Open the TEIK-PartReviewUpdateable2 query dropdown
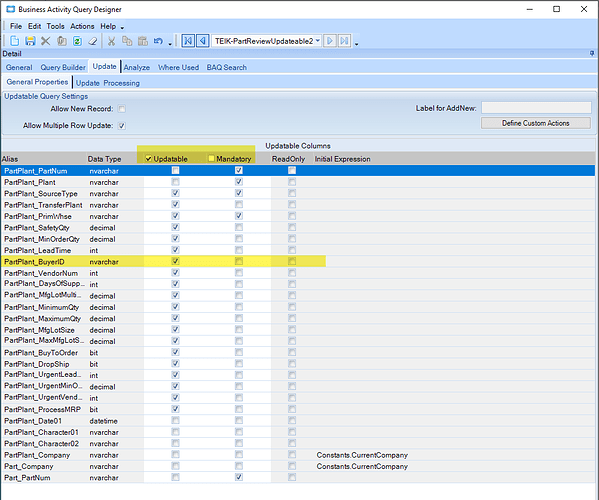 (x=317, y=40)
